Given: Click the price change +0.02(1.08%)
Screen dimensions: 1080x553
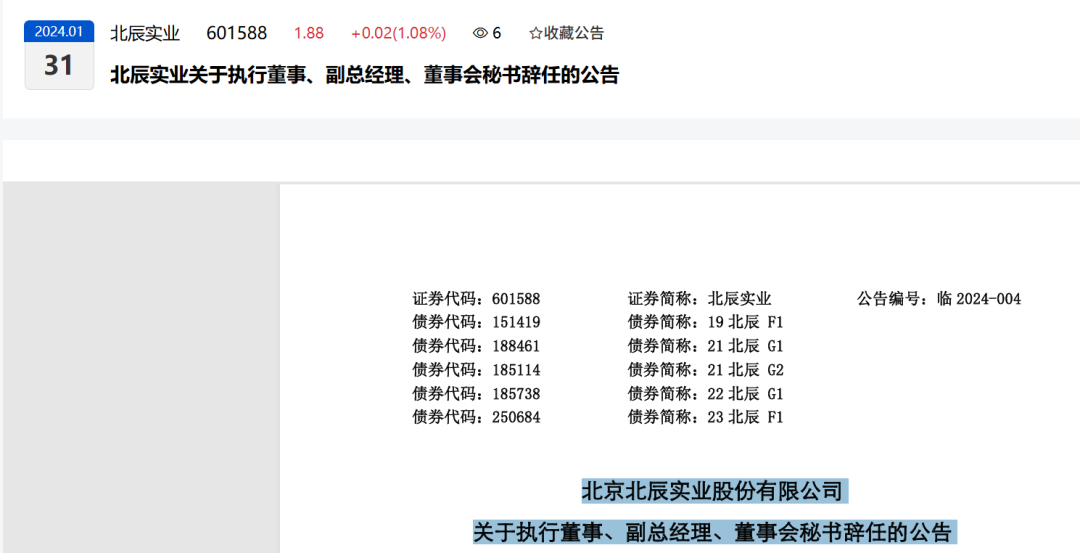Looking at the screenshot, I should (398, 33).
